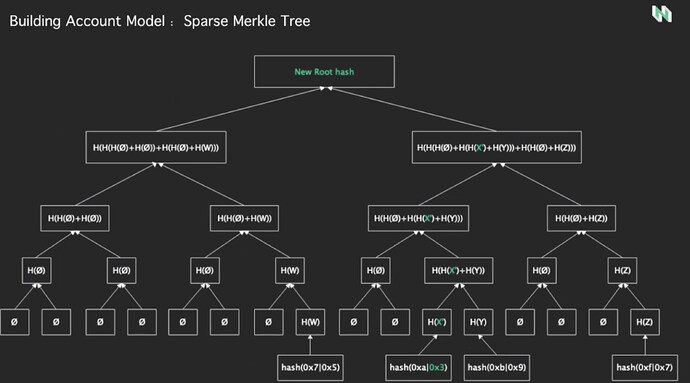The width and height of the screenshot is (690, 383).
Task: Click the leaf H(Z) box above hash(0xf|0x7)
Action: coord(645,322)
